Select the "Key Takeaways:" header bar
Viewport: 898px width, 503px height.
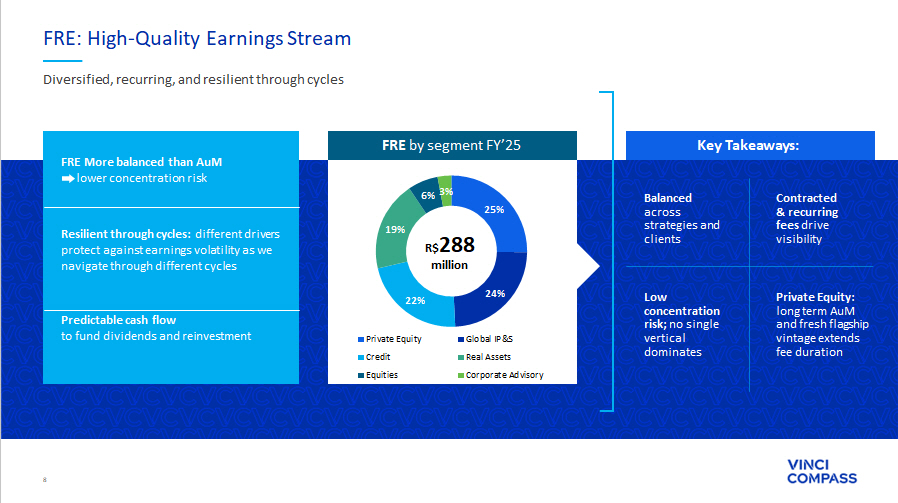click(x=749, y=146)
